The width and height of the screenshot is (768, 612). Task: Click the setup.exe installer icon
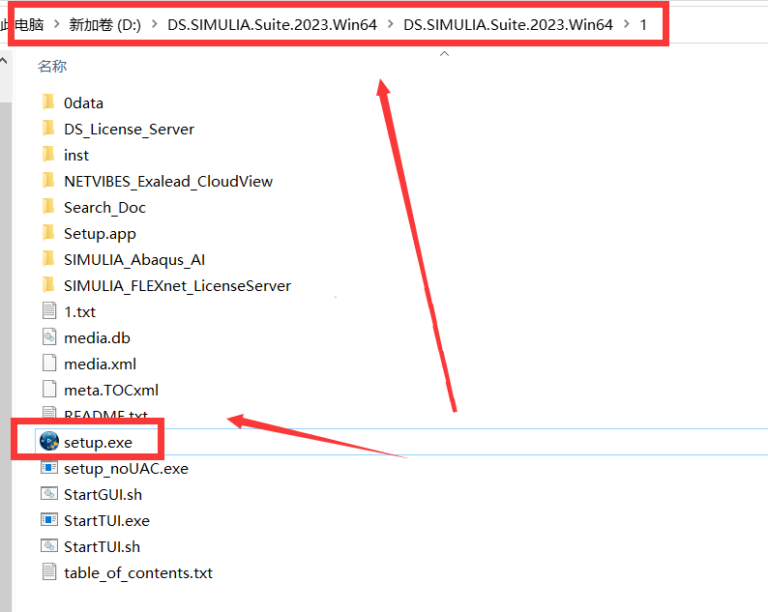coord(49,442)
